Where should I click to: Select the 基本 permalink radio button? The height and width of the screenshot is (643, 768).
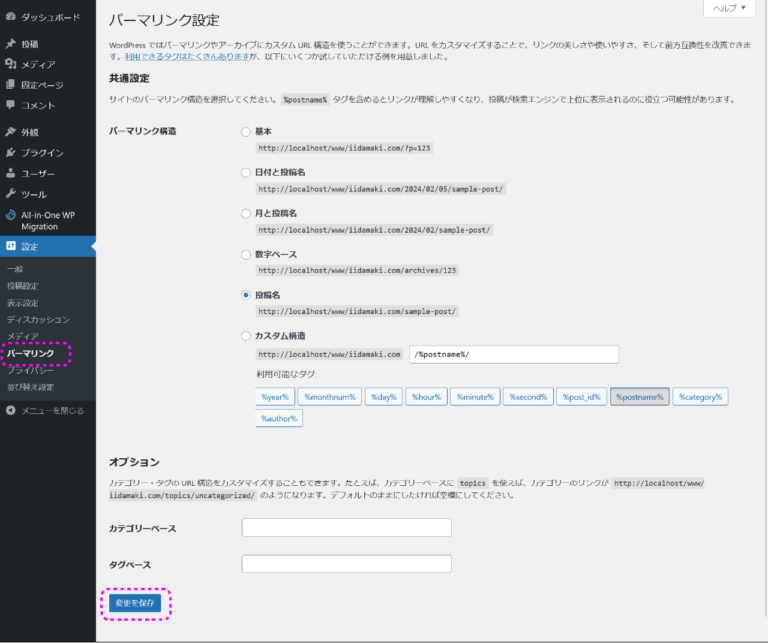[246, 132]
